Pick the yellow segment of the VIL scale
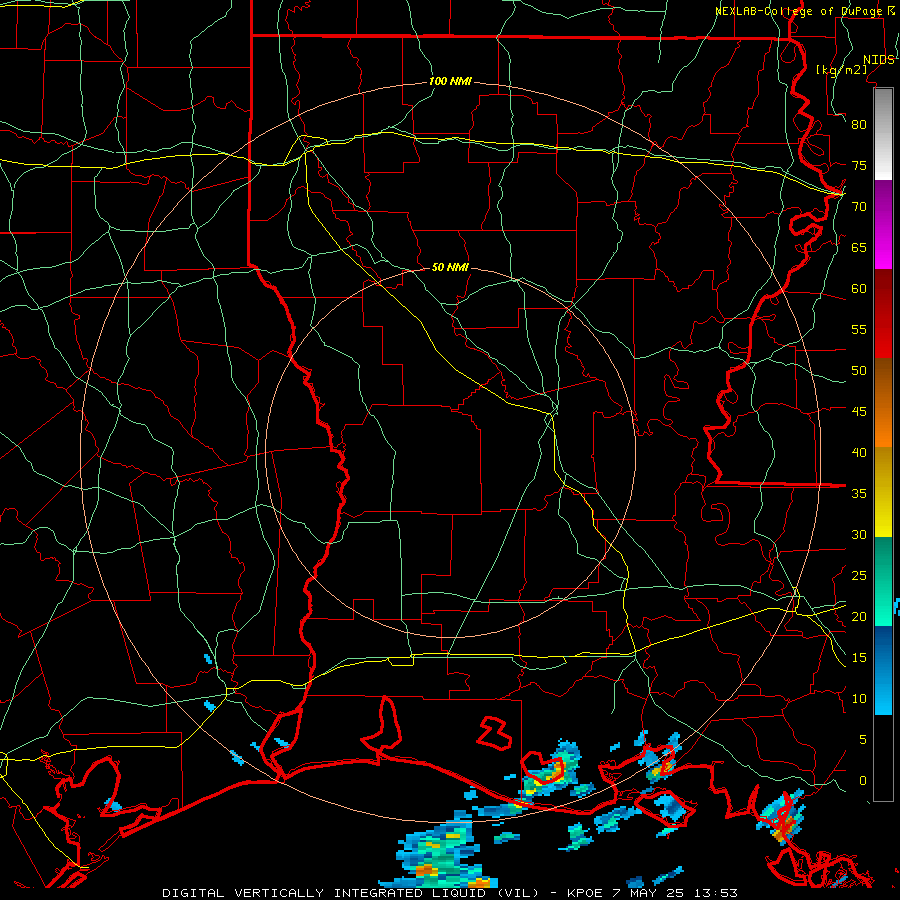 pyautogui.click(x=883, y=492)
